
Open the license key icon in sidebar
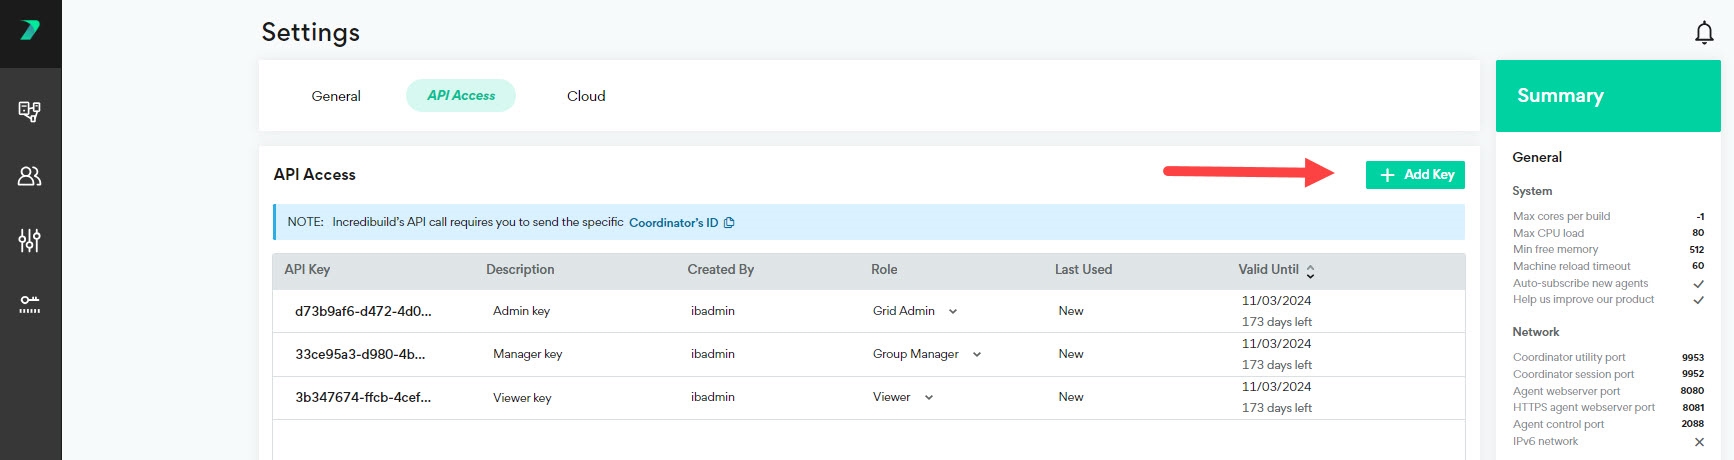(x=30, y=304)
